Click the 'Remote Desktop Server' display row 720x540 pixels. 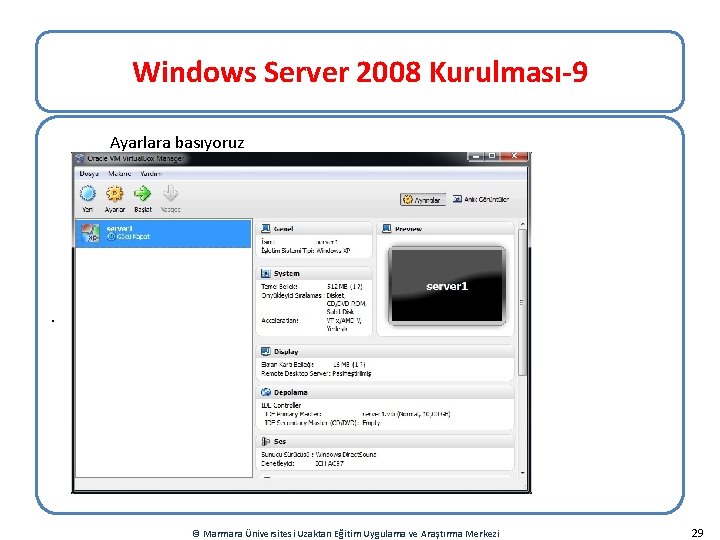(x=316, y=373)
